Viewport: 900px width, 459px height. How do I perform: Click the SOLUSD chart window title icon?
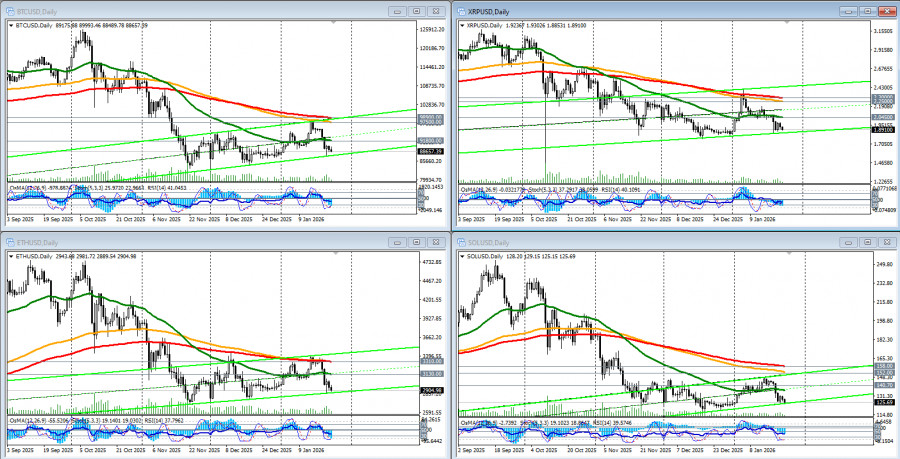[x=461, y=242]
